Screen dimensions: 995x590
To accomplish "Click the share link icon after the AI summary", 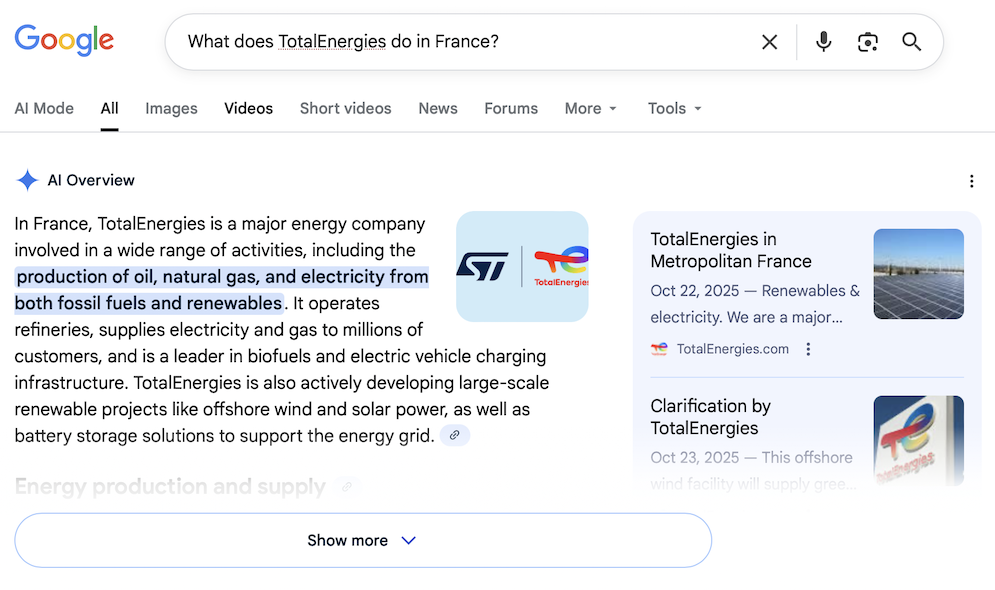I will (455, 435).
